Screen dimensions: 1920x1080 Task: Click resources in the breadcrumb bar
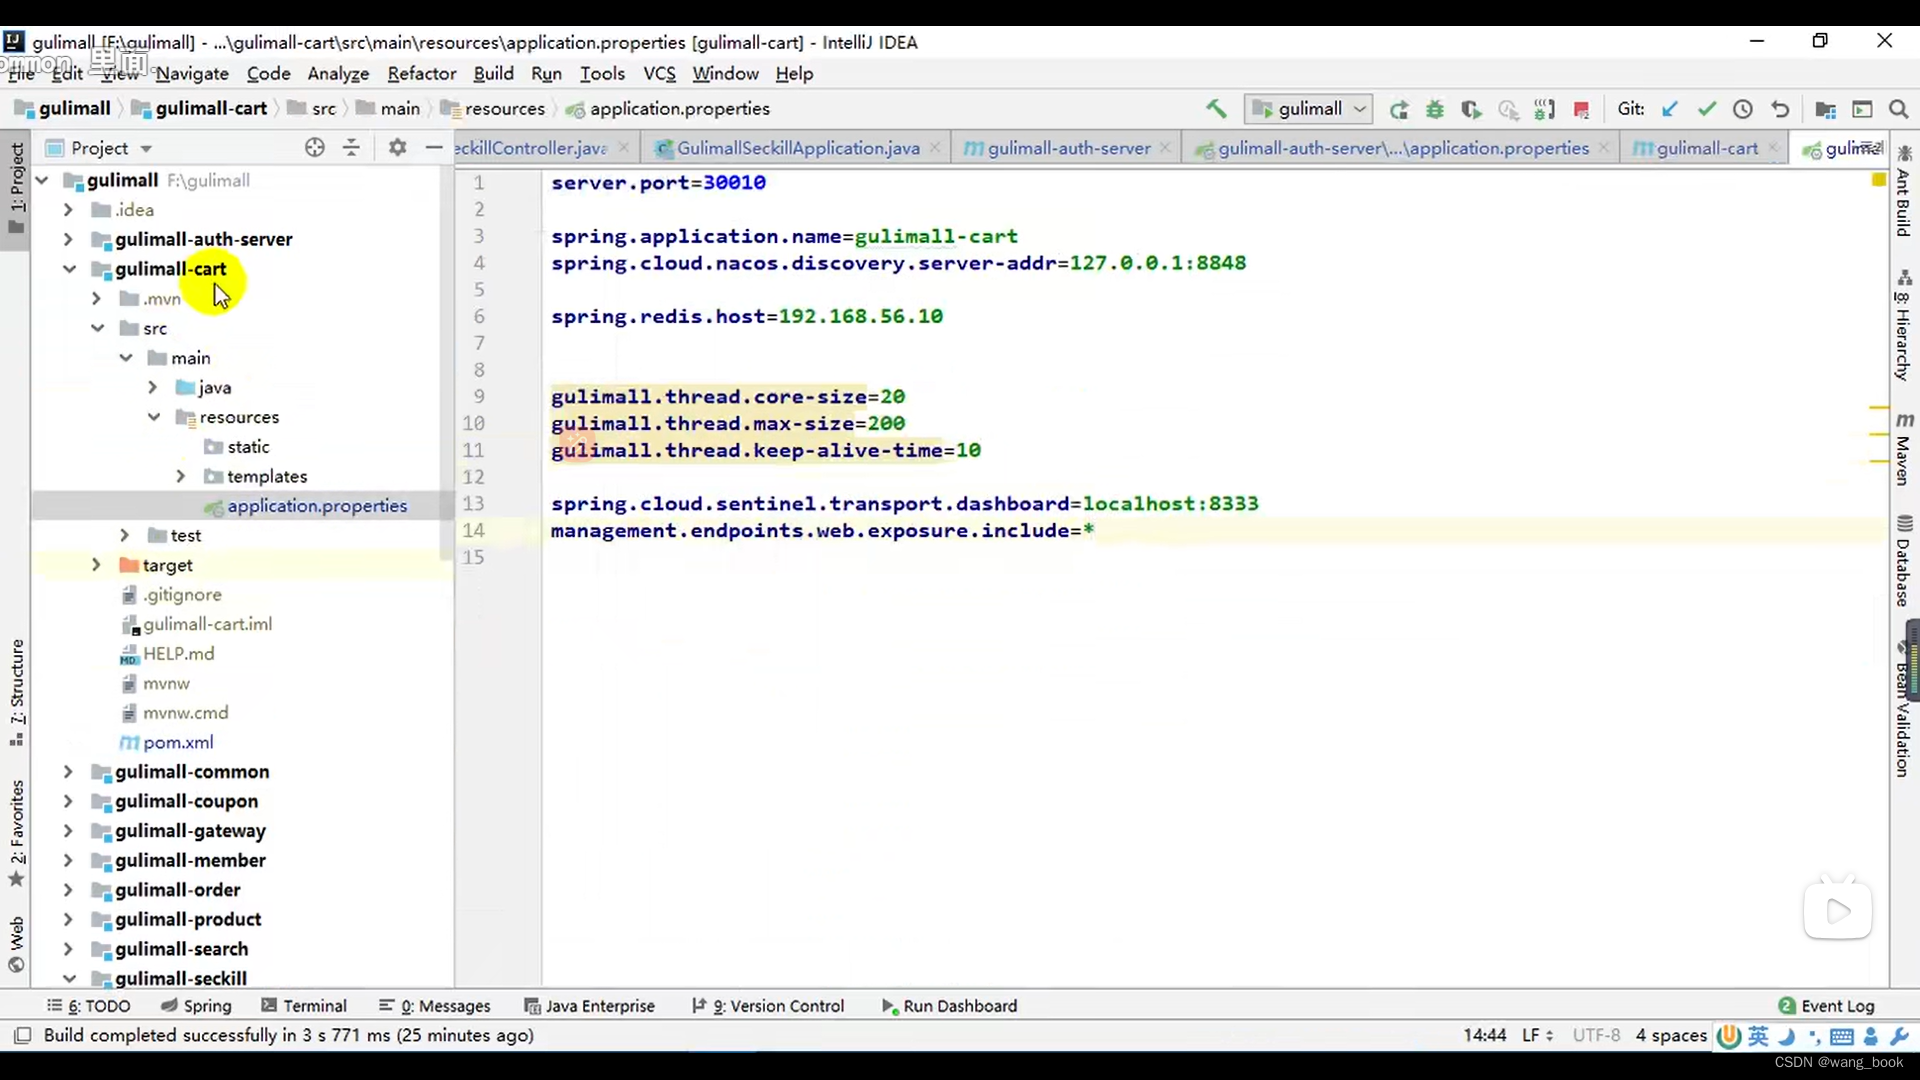click(x=504, y=109)
